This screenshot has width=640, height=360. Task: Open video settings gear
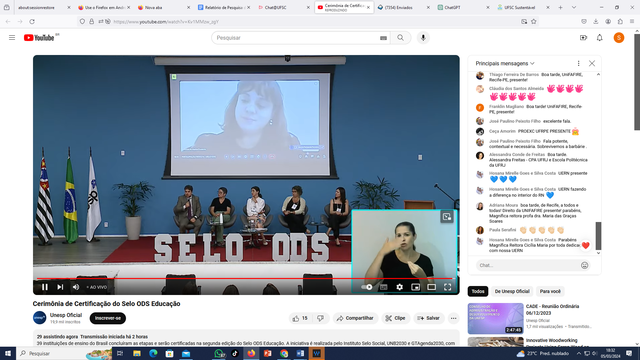click(400, 287)
